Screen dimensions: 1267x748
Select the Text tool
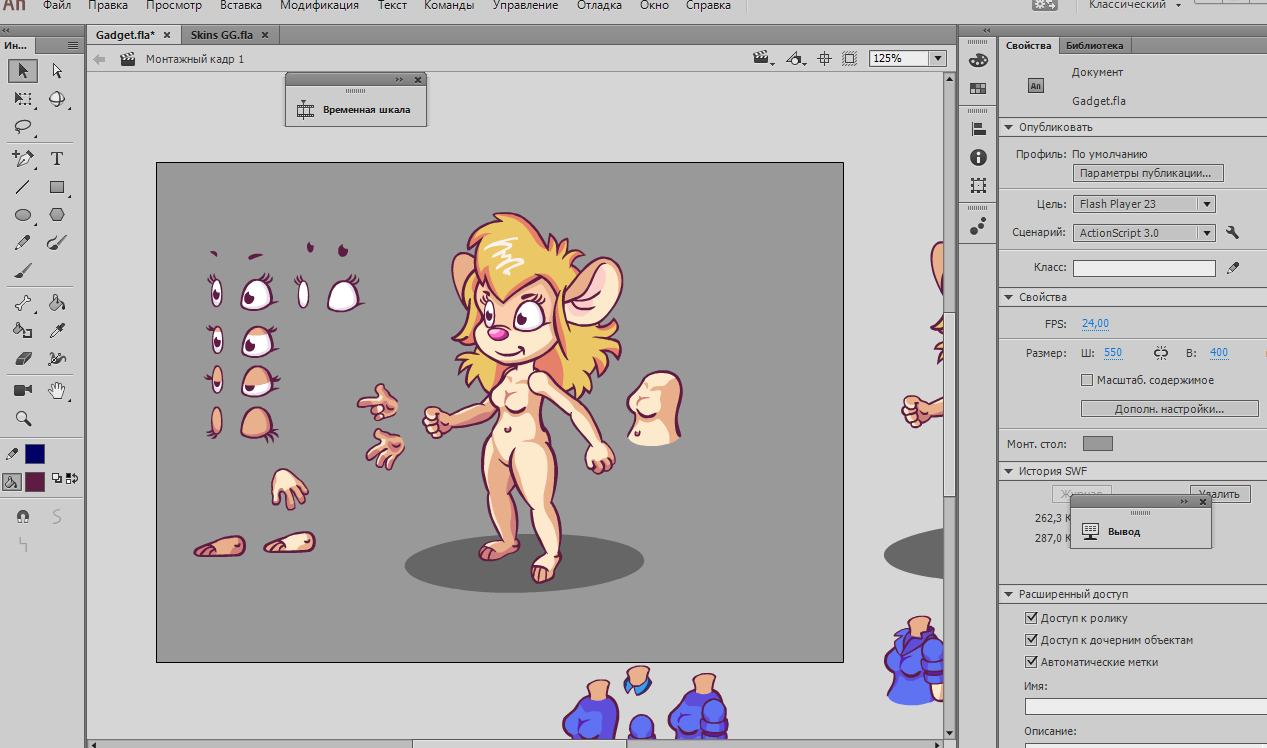pos(57,158)
